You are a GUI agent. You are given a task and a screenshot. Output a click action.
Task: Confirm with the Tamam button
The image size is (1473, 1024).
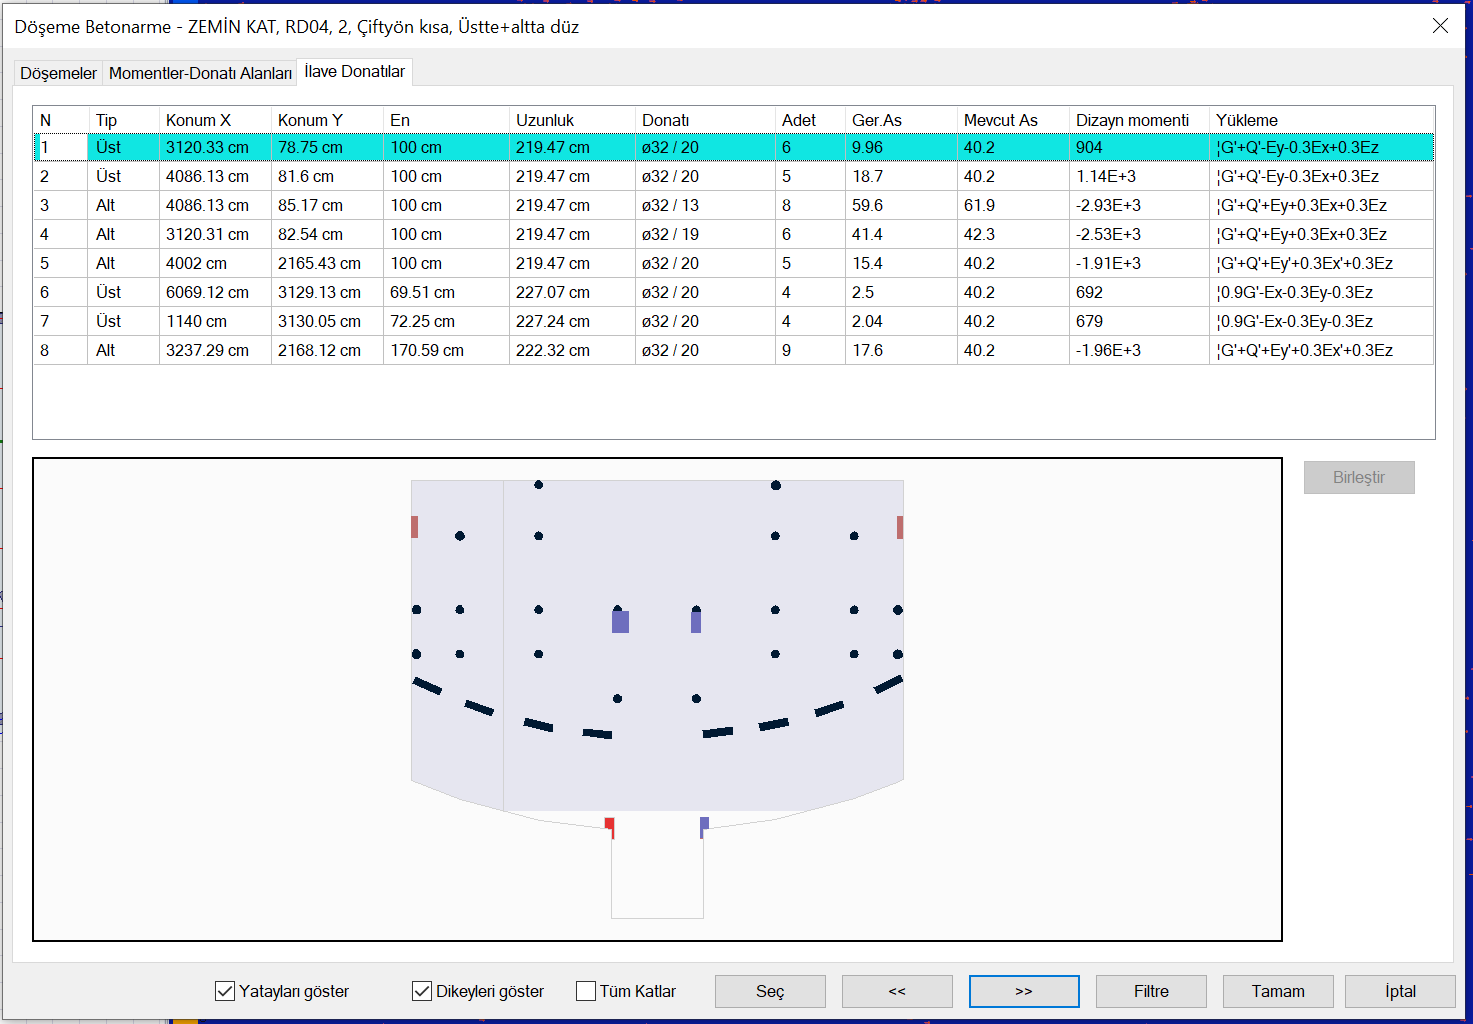pyautogui.click(x=1278, y=991)
